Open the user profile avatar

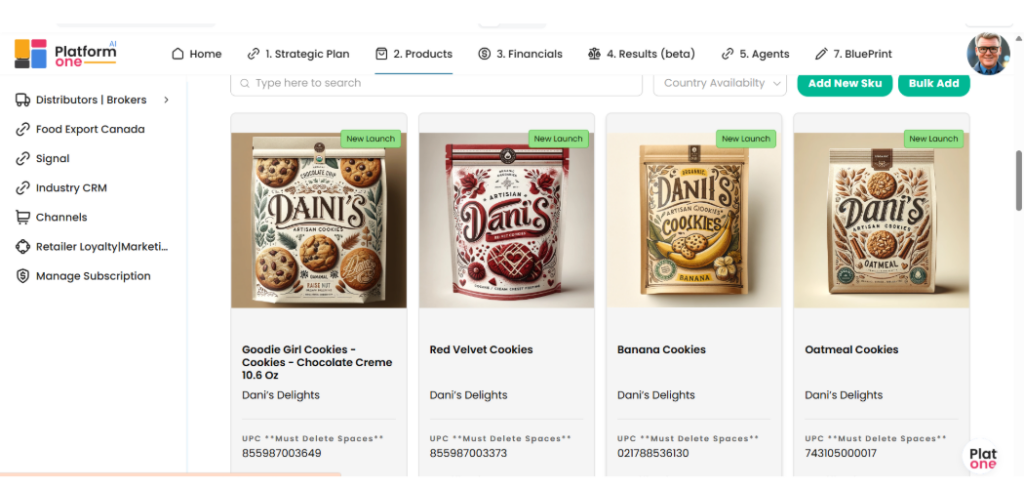pyautogui.click(x=988, y=53)
